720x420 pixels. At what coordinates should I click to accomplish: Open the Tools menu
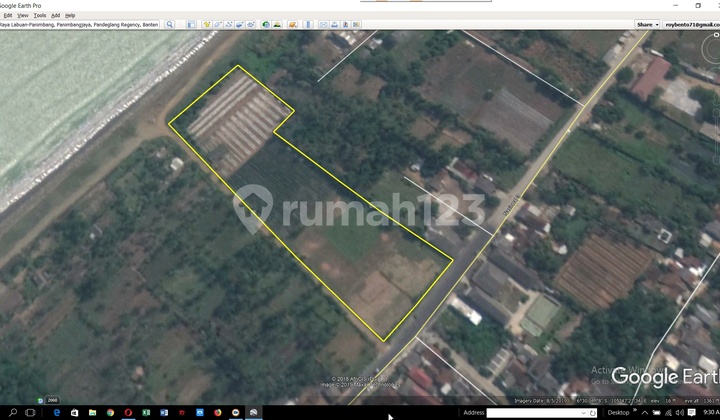pyautogui.click(x=39, y=15)
